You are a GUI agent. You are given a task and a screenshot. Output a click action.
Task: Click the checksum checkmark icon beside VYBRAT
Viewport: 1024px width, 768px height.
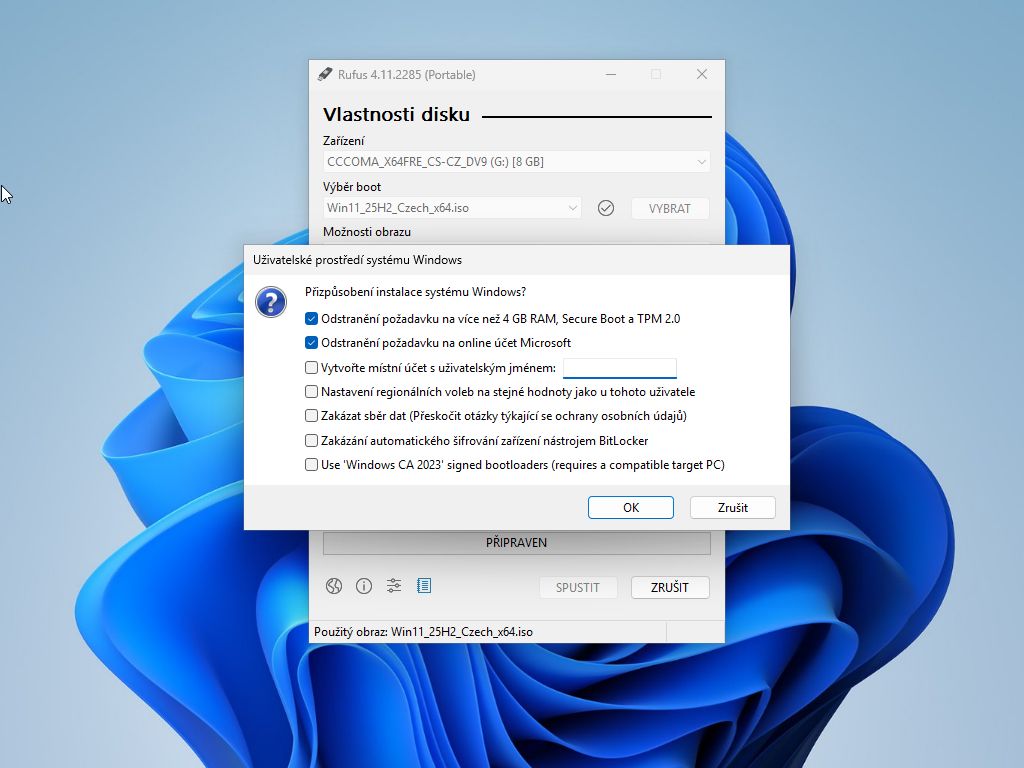pos(605,208)
